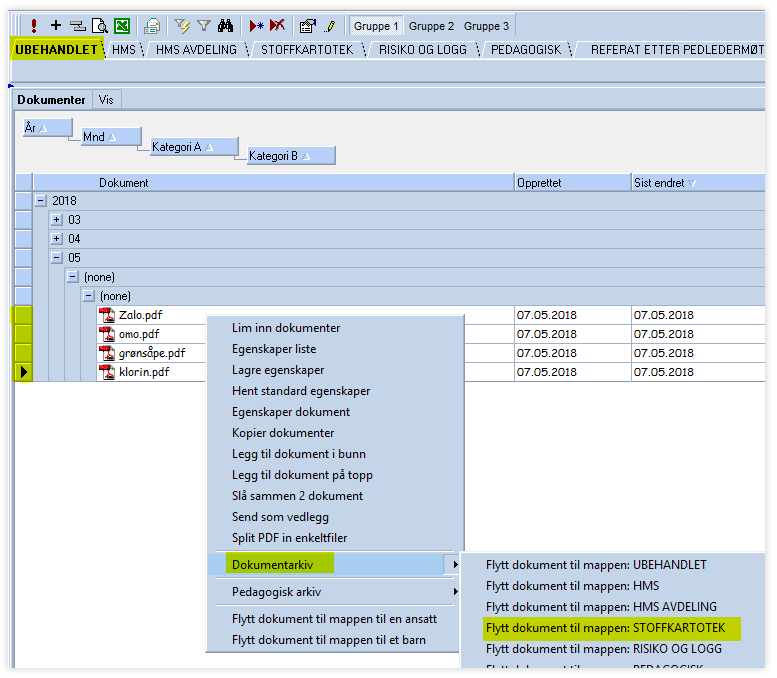Viewport: 777px width, 678px height.
Task: Click the PDF icon of grønsåpe.pdf
Action: (107, 353)
